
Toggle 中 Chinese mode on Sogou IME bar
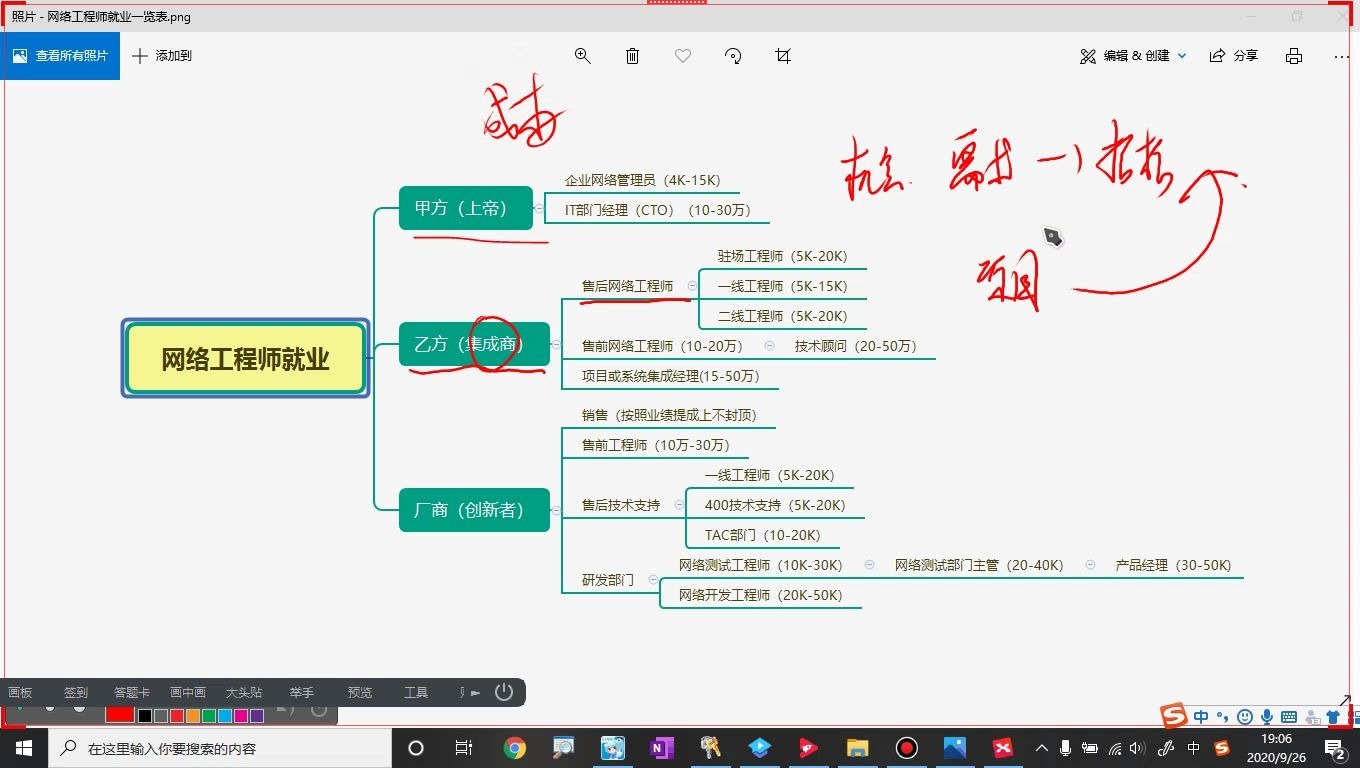pyautogui.click(x=1201, y=716)
